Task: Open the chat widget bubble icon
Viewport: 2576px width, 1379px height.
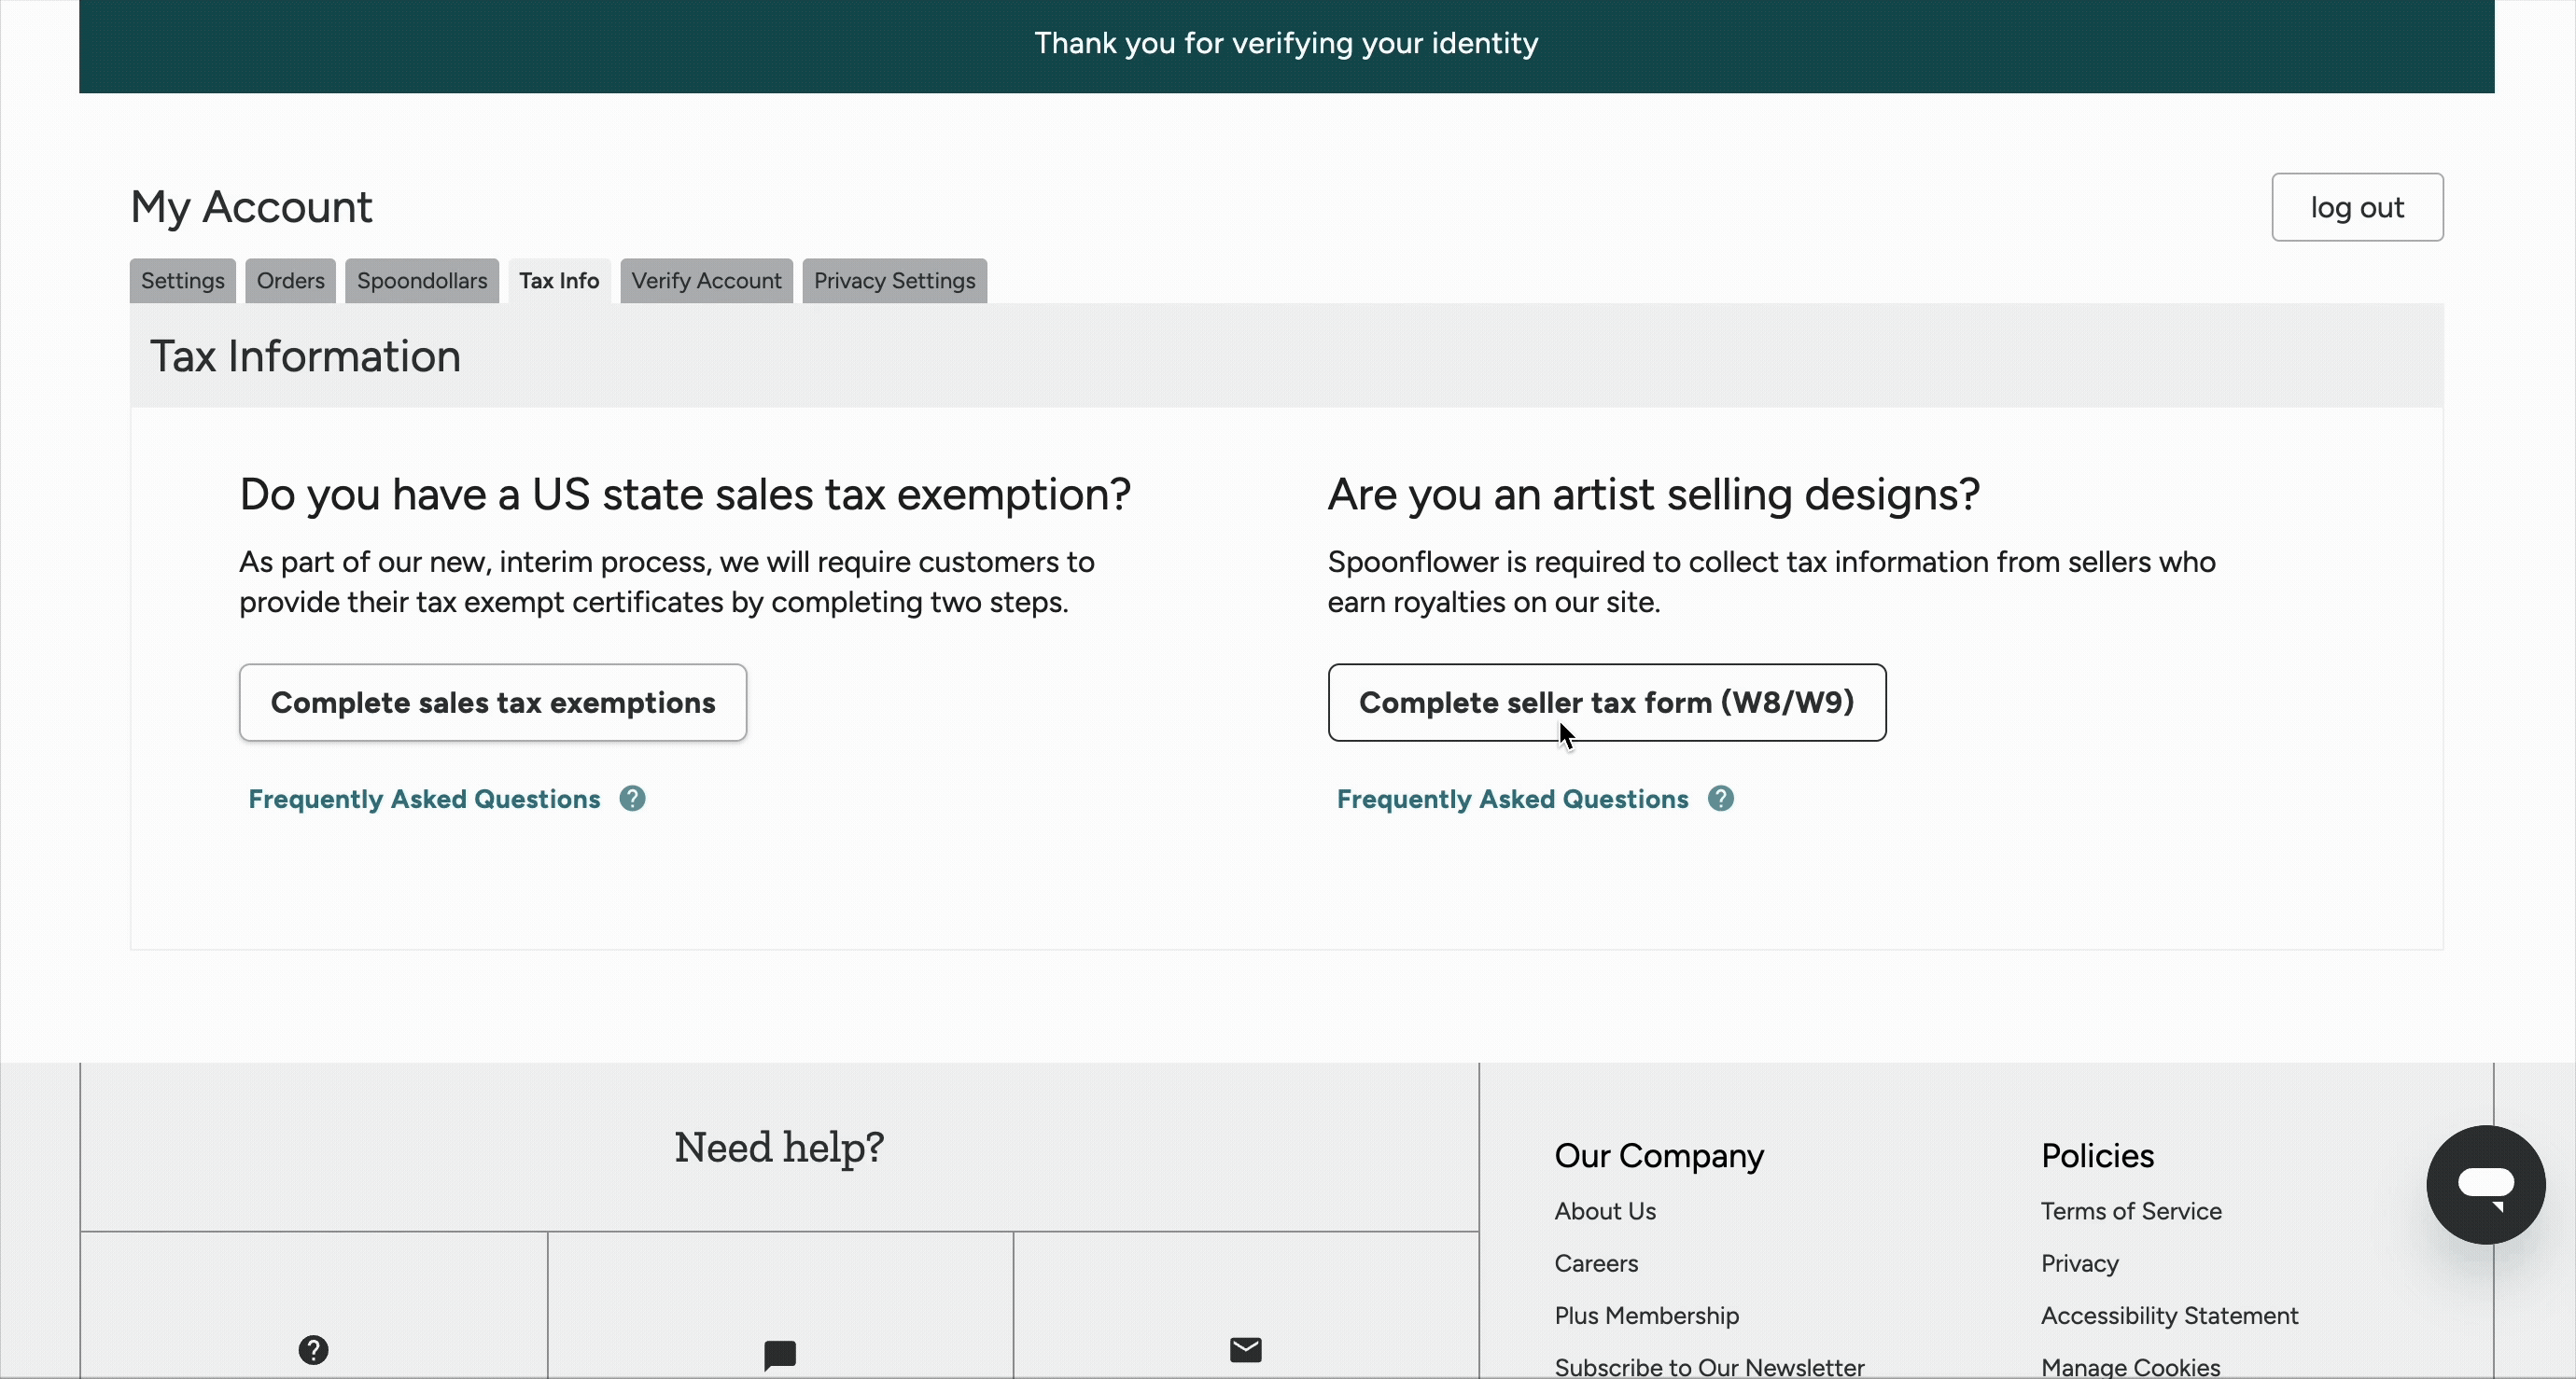Action: pos(2485,1185)
